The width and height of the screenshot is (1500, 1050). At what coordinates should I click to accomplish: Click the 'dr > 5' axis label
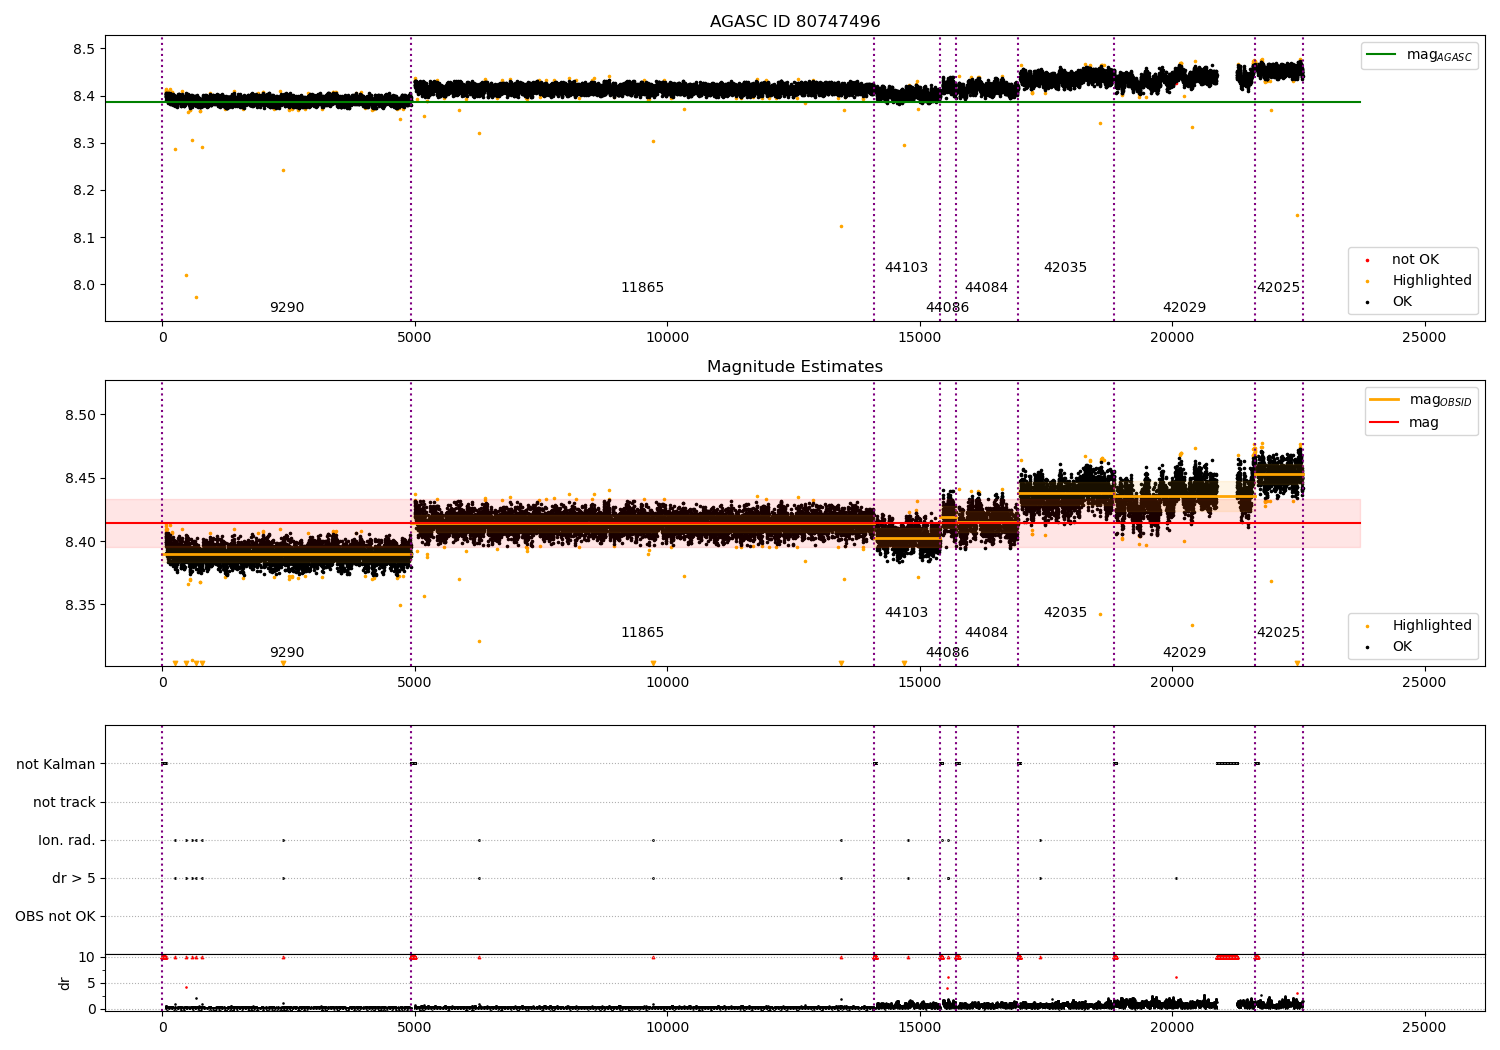click(74, 879)
